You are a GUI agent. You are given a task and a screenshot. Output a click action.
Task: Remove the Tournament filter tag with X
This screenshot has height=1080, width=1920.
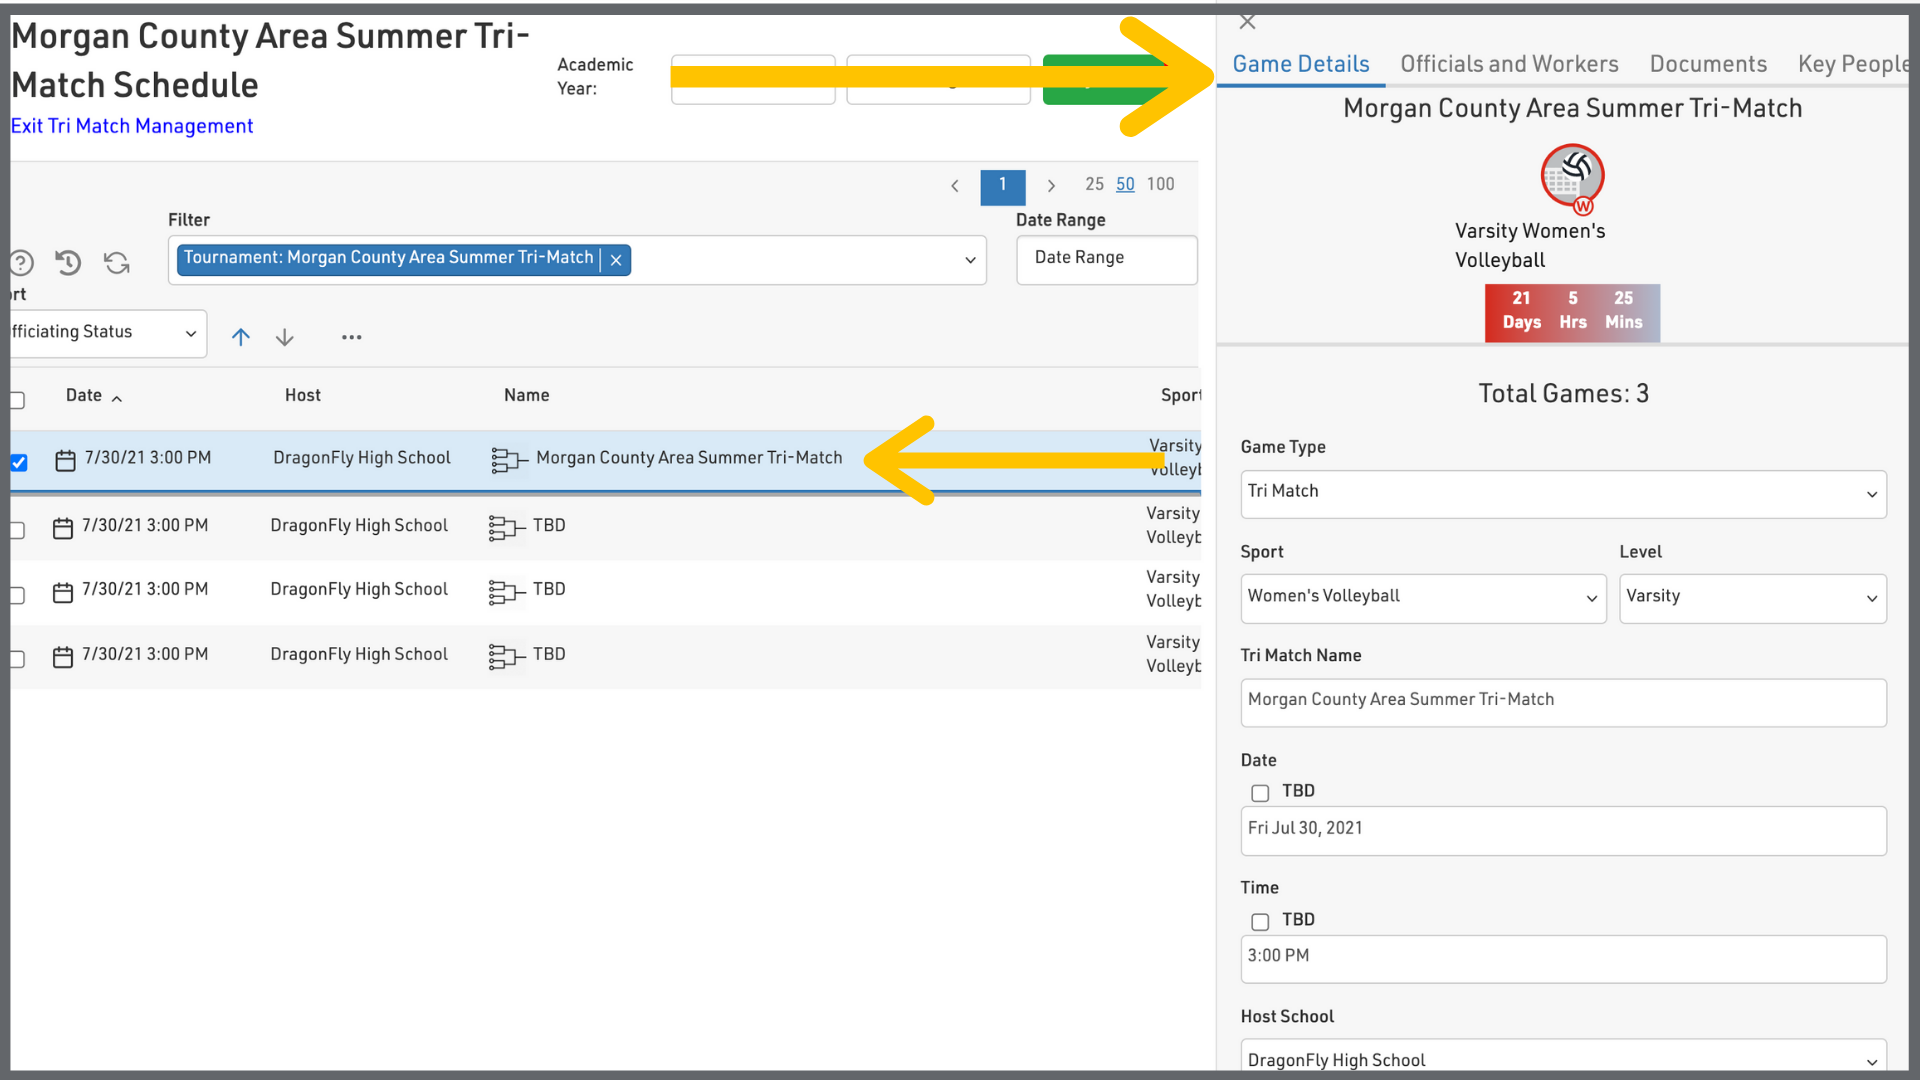pos(616,260)
